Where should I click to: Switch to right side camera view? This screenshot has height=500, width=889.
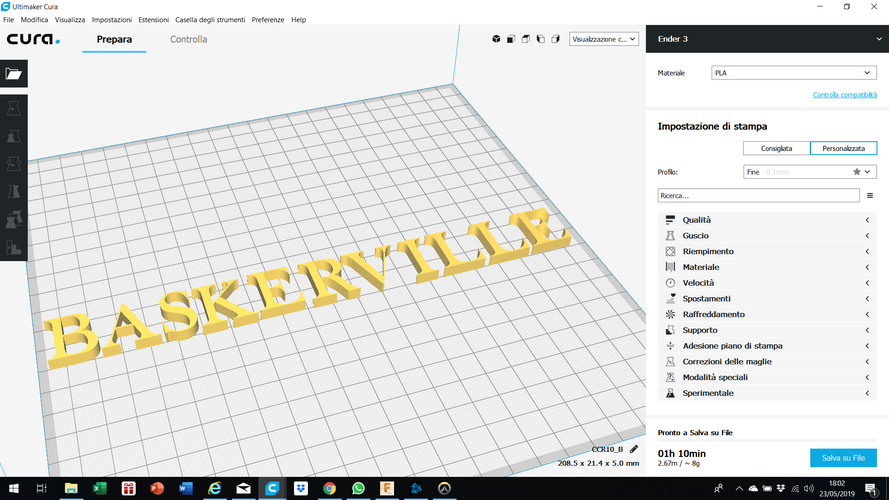(555, 39)
